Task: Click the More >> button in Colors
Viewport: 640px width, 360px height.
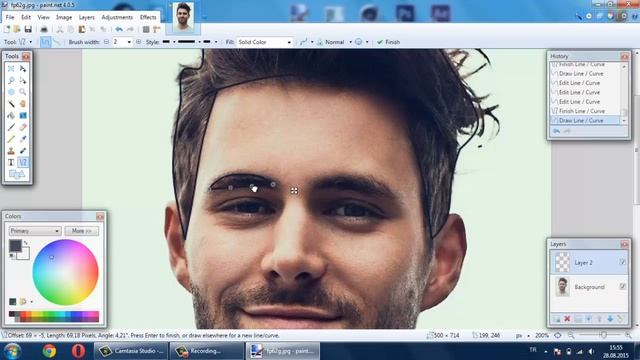Action: pyautogui.click(x=82, y=231)
